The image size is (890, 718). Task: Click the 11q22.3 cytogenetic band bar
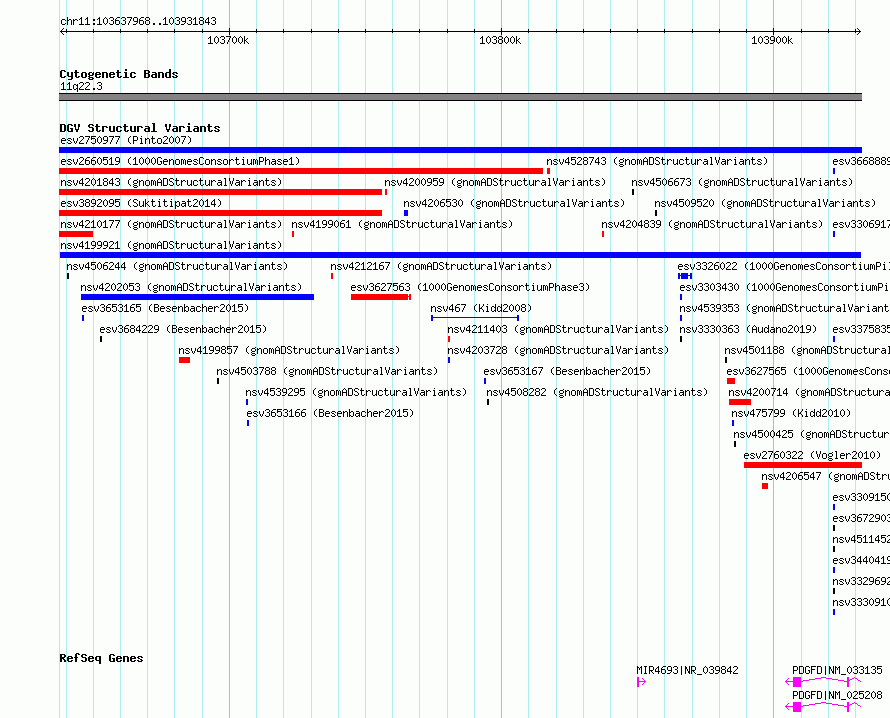pyautogui.click(x=460, y=97)
